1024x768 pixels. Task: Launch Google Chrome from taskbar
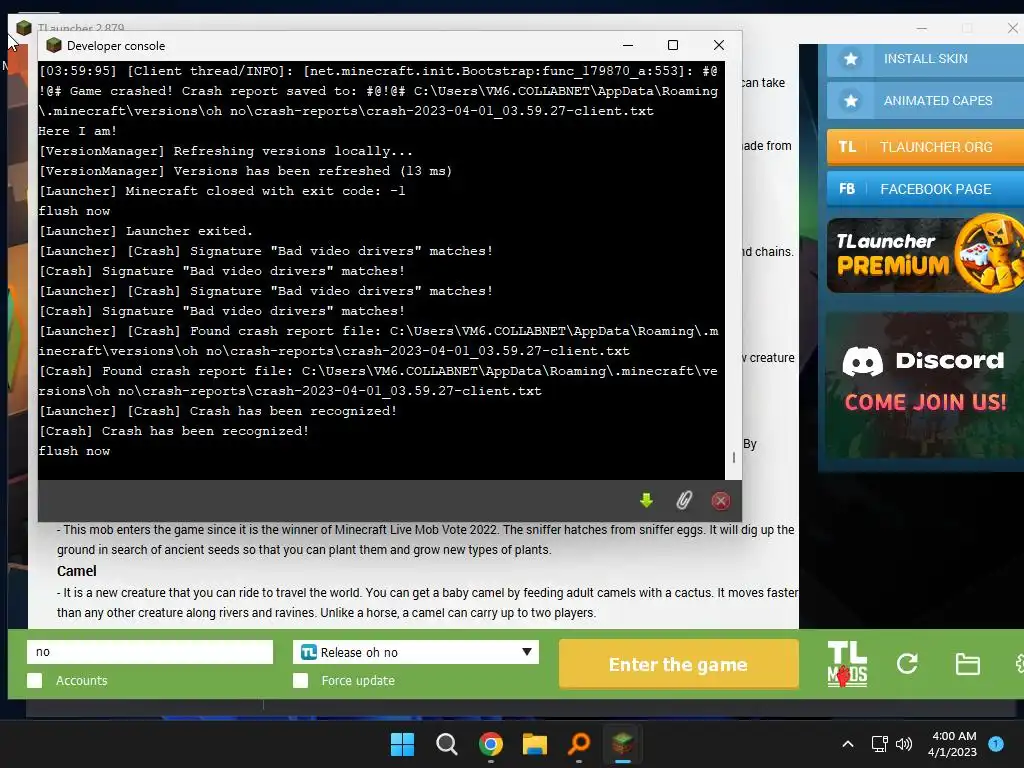pyautogui.click(x=490, y=744)
